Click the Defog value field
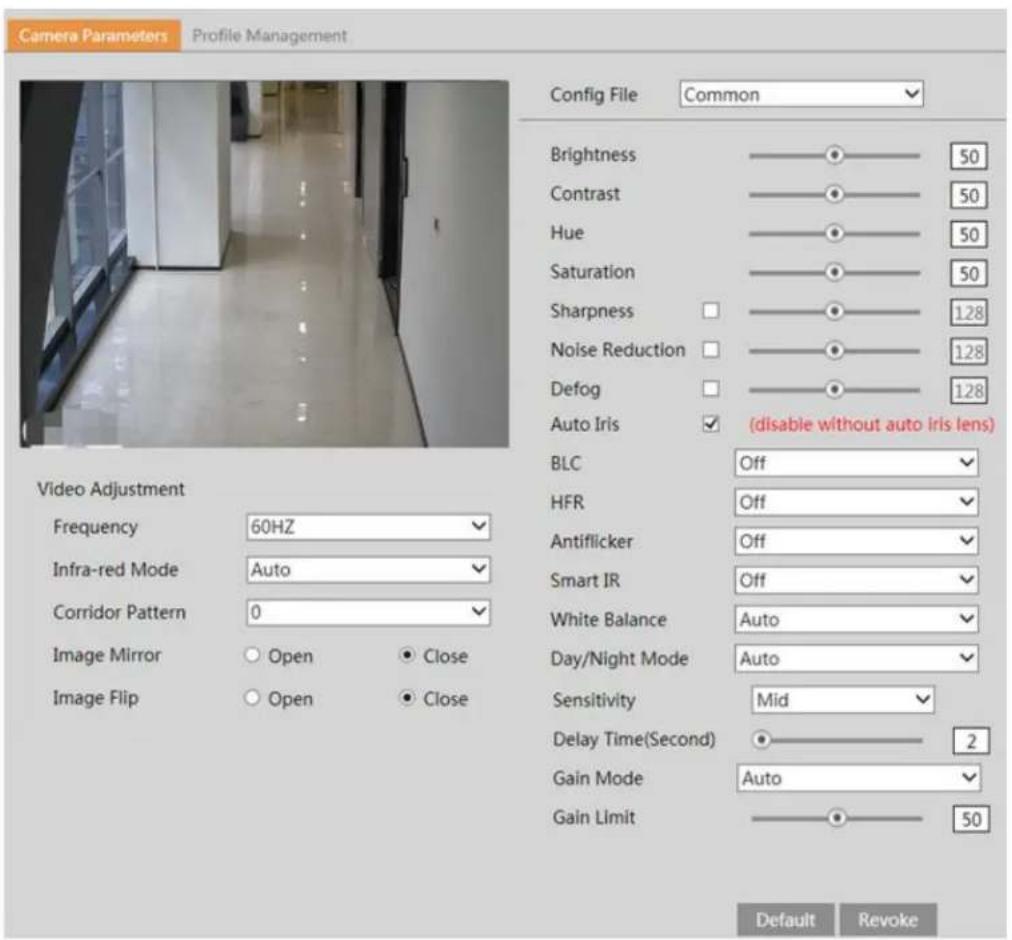Viewport: 1012px width, 940px height. pyautogui.click(x=969, y=391)
